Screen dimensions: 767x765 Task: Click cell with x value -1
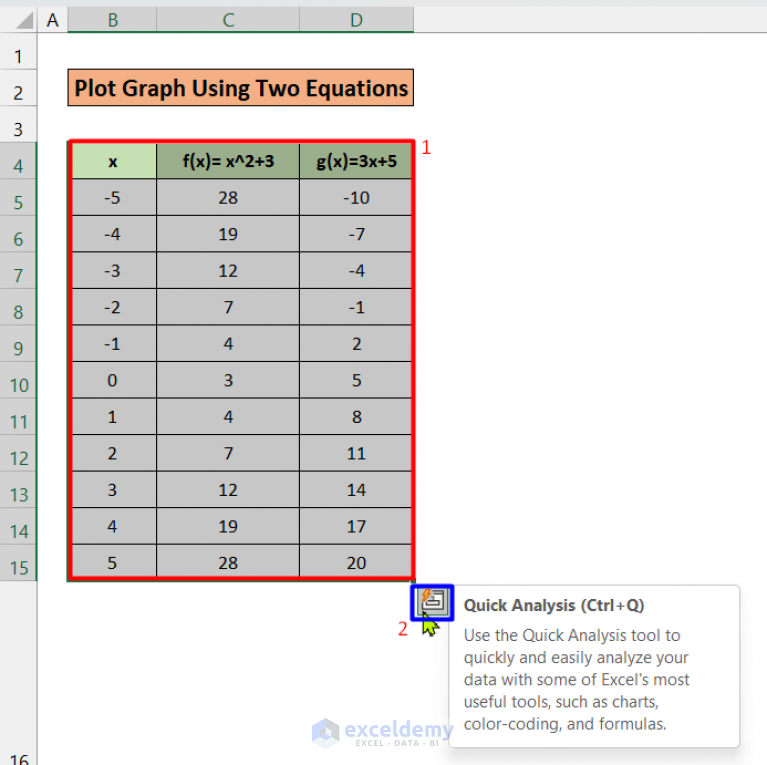113,344
